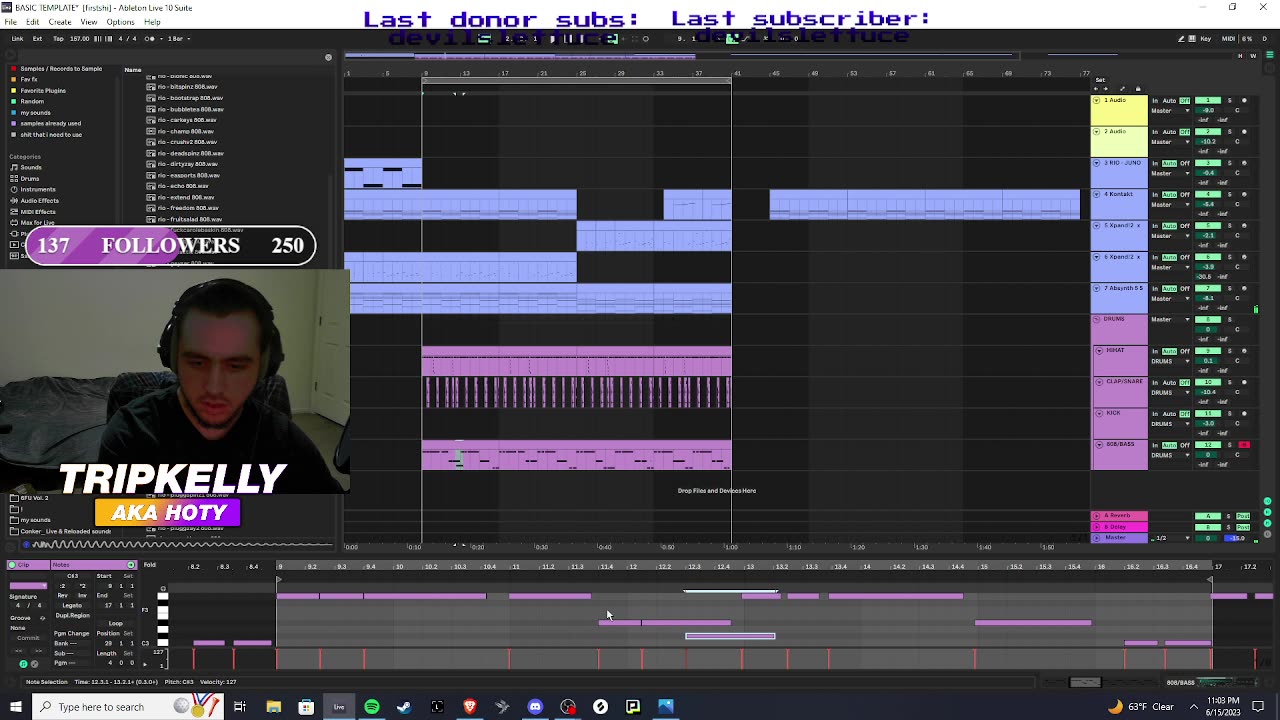Click the Legato button in Notes box

tap(72, 606)
